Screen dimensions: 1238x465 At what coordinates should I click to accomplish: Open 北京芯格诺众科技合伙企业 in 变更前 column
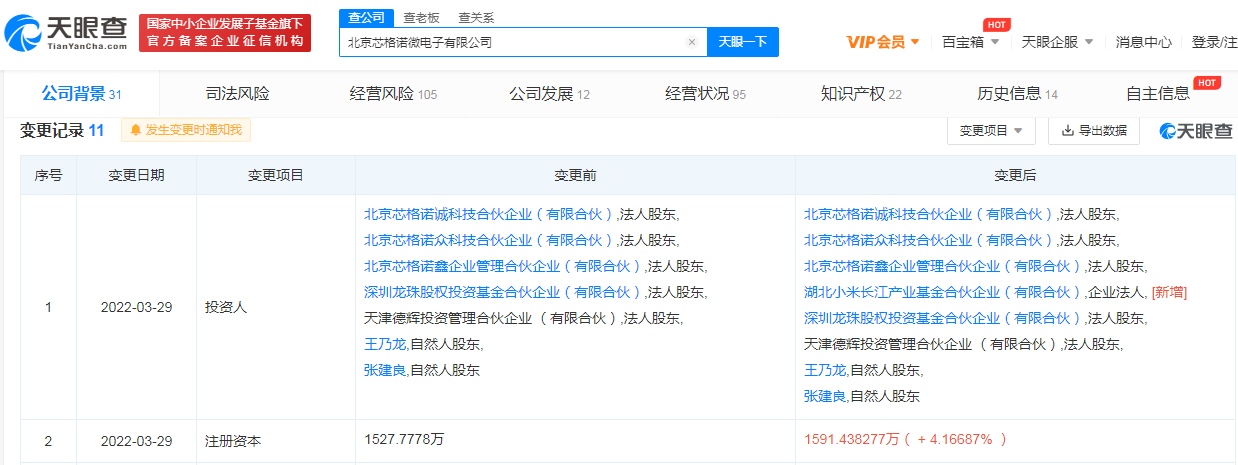click(x=490, y=240)
